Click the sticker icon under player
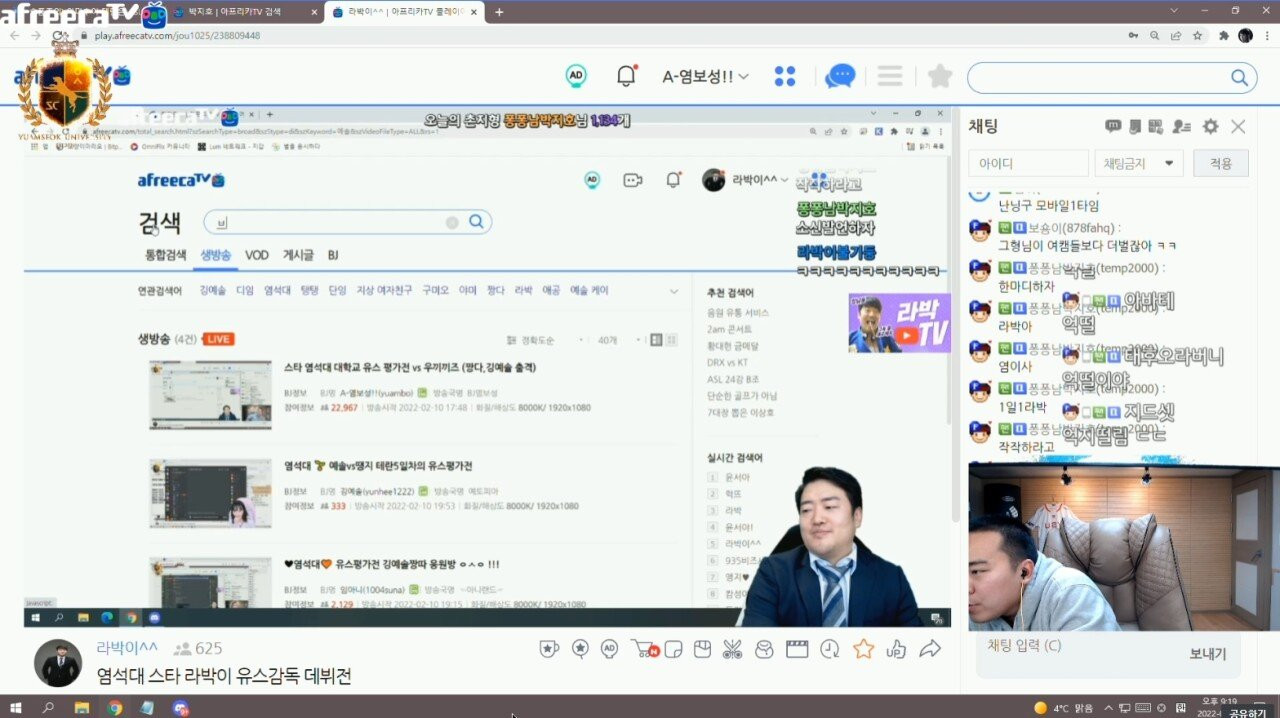Image resolution: width=1280 pixels, height=718 pixels. (x=672, y=649)
